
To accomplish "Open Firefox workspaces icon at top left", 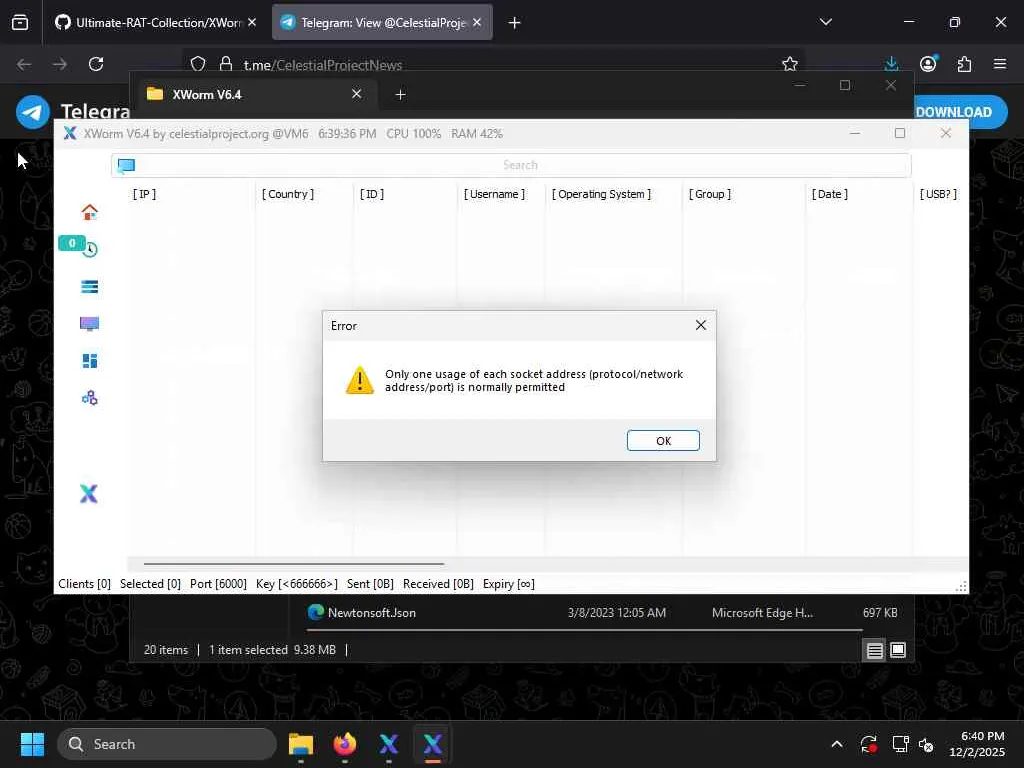I will (x=20, y=23).
